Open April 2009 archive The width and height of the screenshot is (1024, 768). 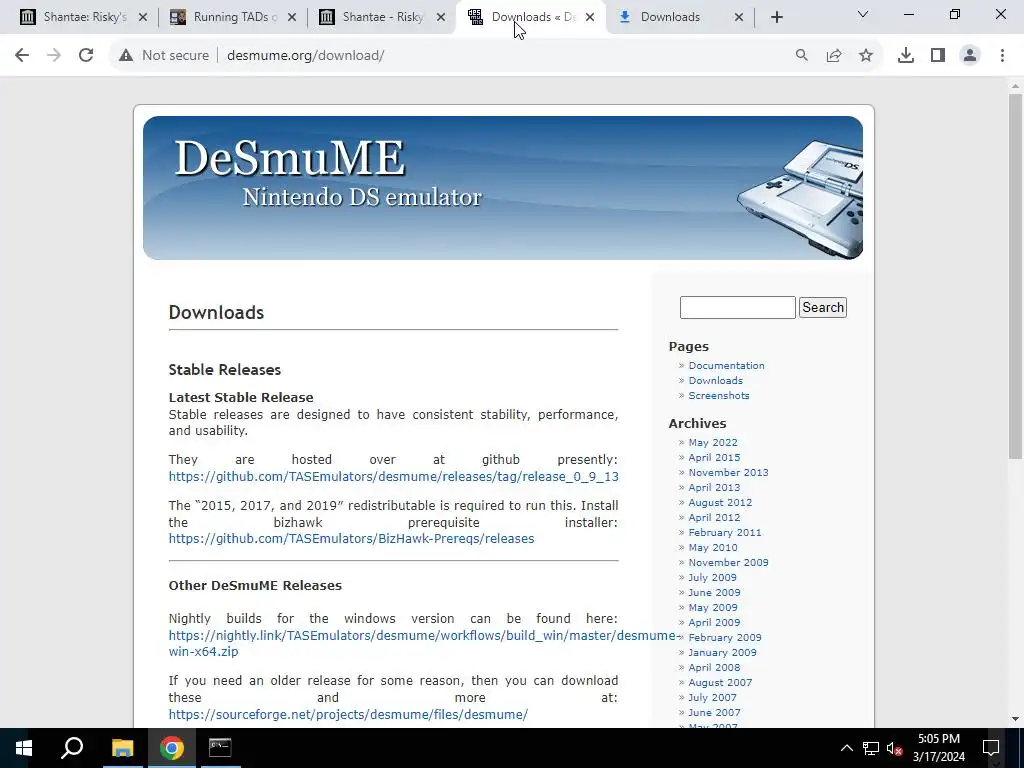[714, 623]
